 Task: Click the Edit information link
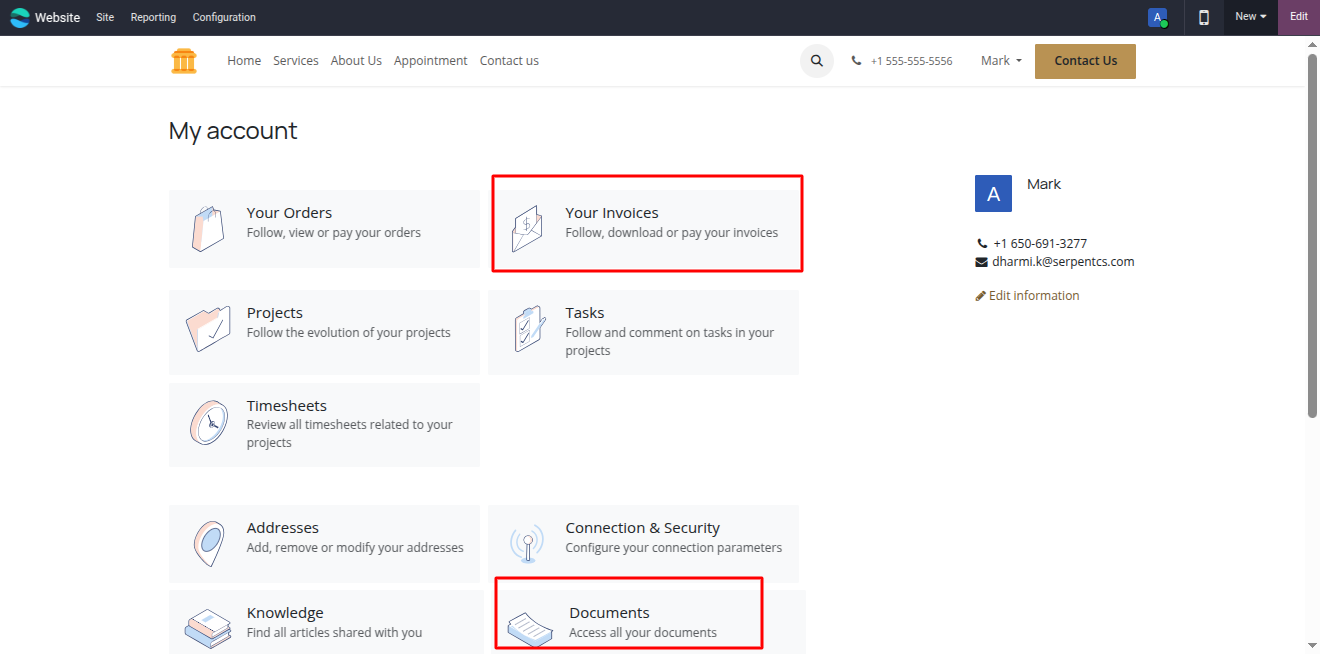(1028, 296)
